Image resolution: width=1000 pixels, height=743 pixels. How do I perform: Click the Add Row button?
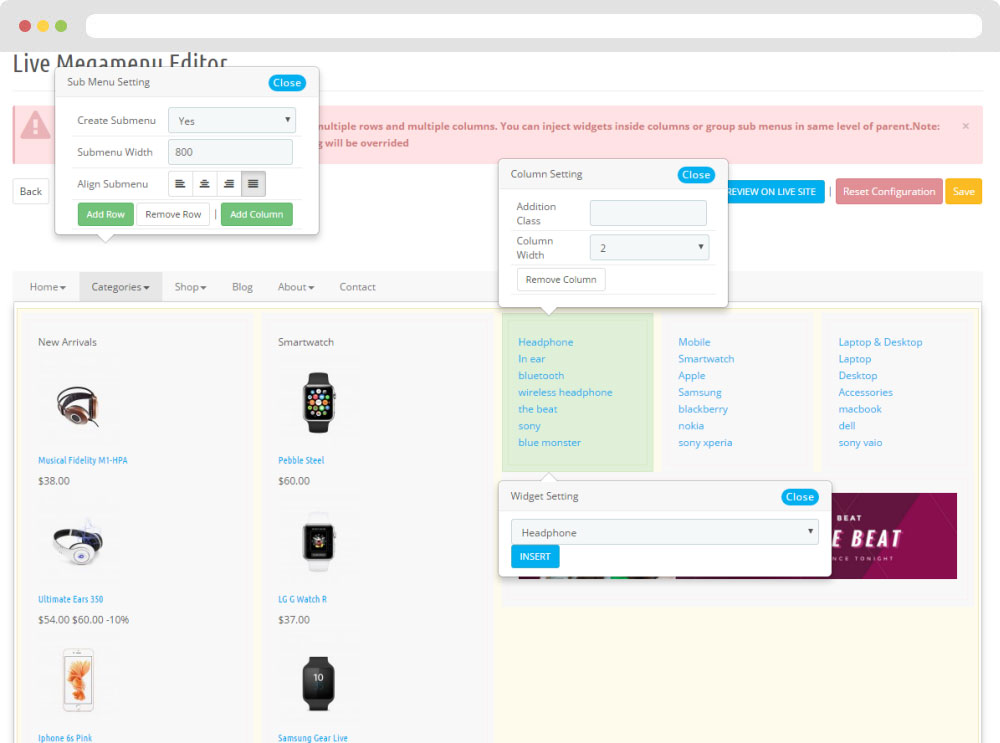point(106,214)
